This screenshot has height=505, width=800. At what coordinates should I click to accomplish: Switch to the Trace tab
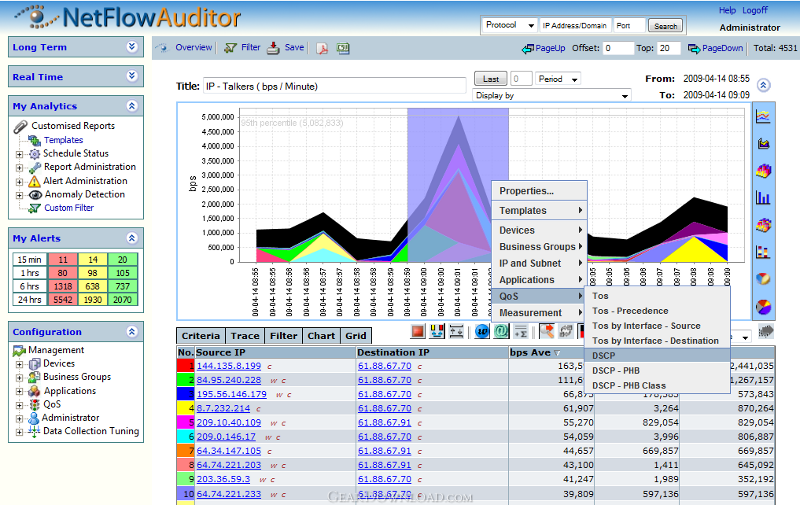coord(245,336)
